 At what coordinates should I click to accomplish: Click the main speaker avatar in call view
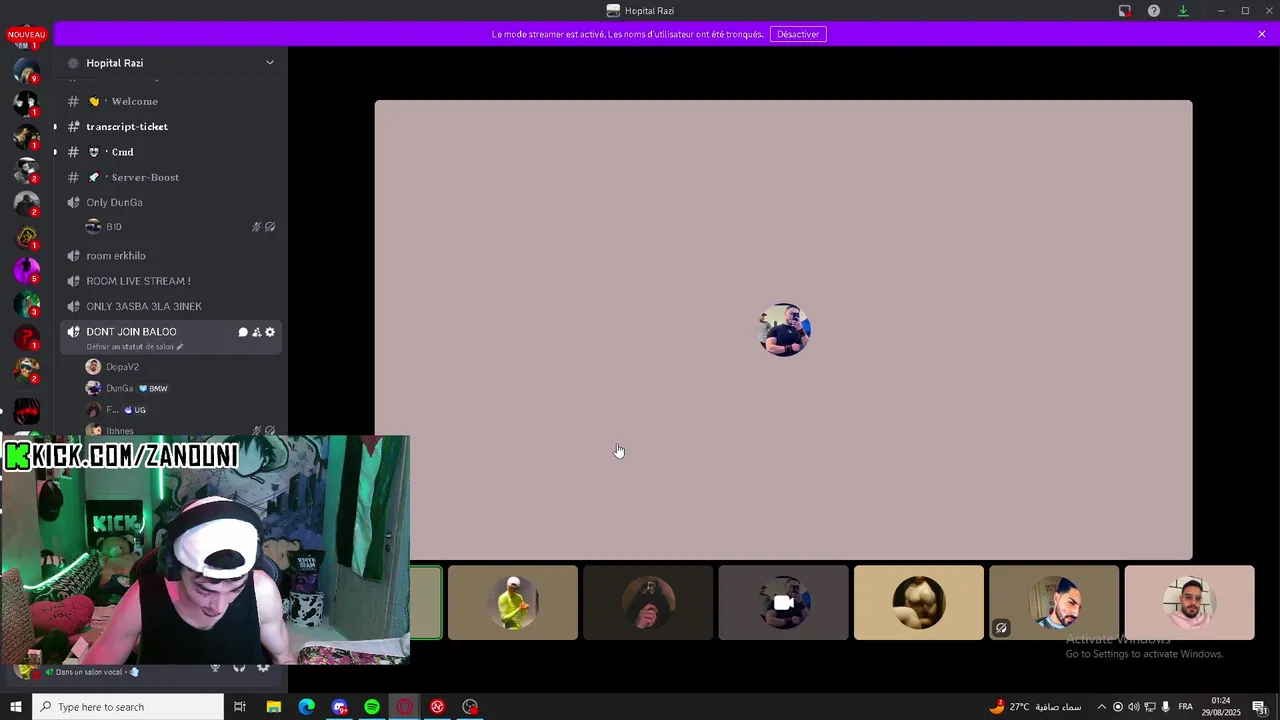coord(784,330)
